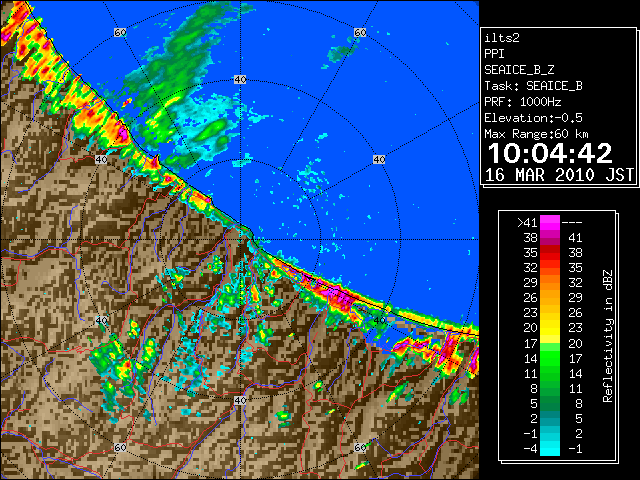Click the red legend swatch at 35 dBZ

550,253
